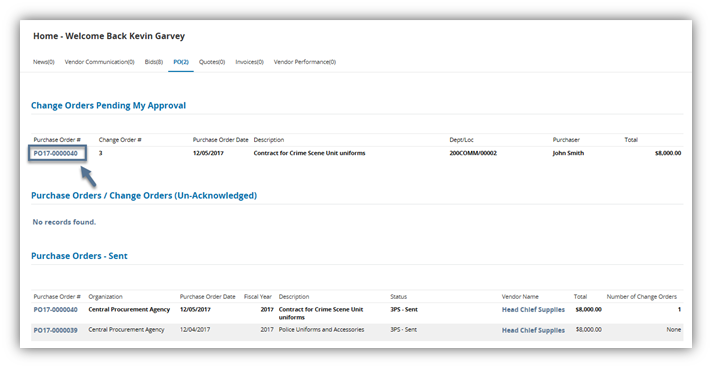Screen dimensions: 712x368
Task: Click the John Smith purchaser cell
Action: [x=568, y=153]
